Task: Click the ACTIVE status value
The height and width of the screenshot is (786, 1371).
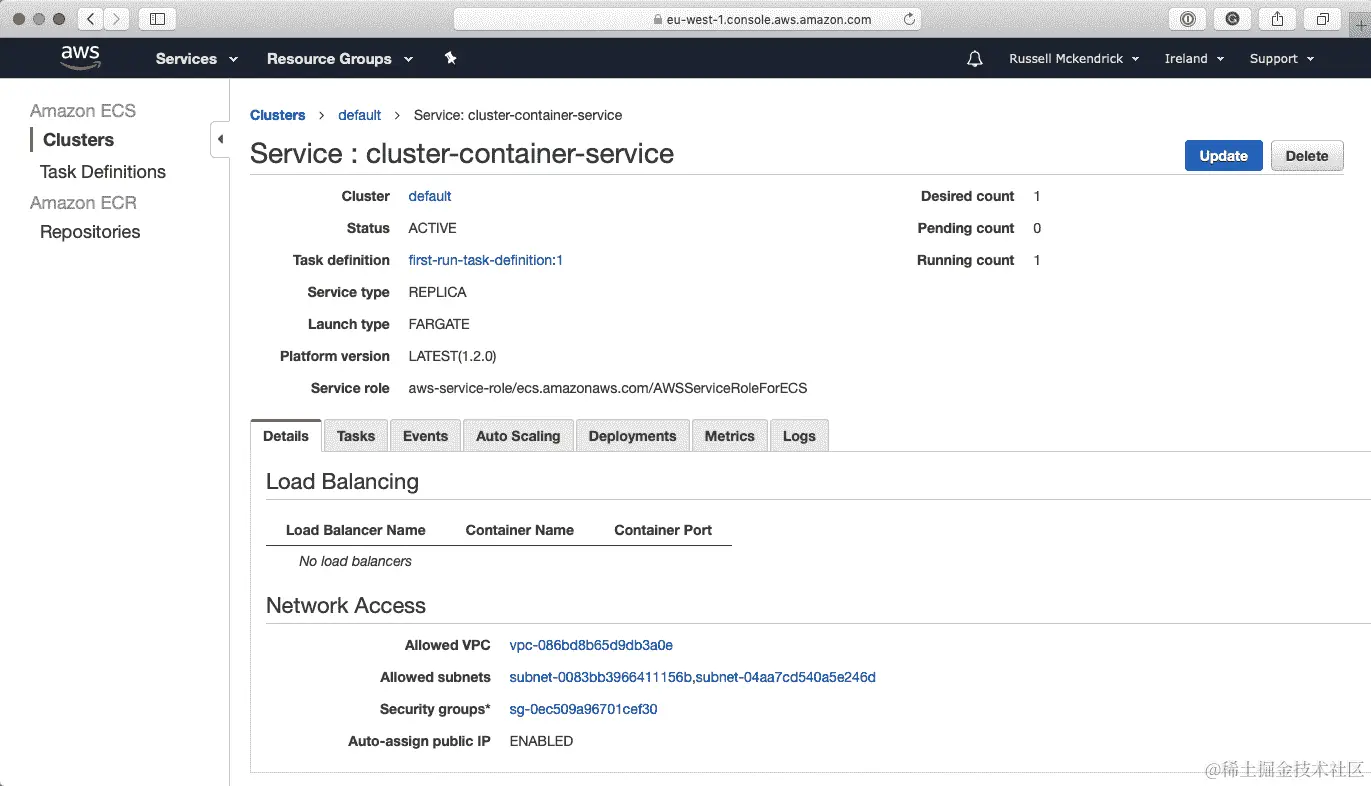Action: click(433, 228)
